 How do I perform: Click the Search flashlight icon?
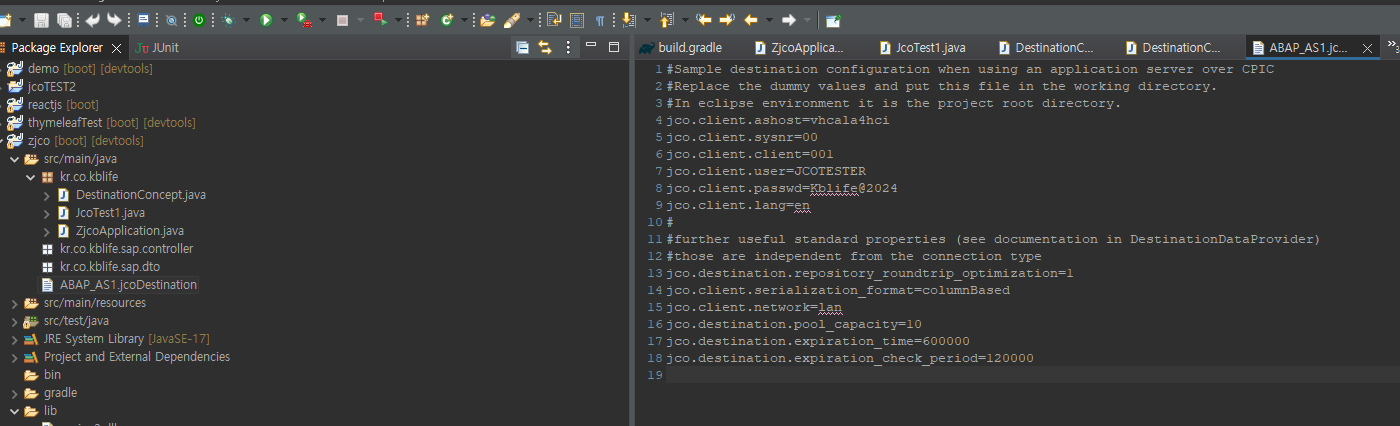coord(511,20)
